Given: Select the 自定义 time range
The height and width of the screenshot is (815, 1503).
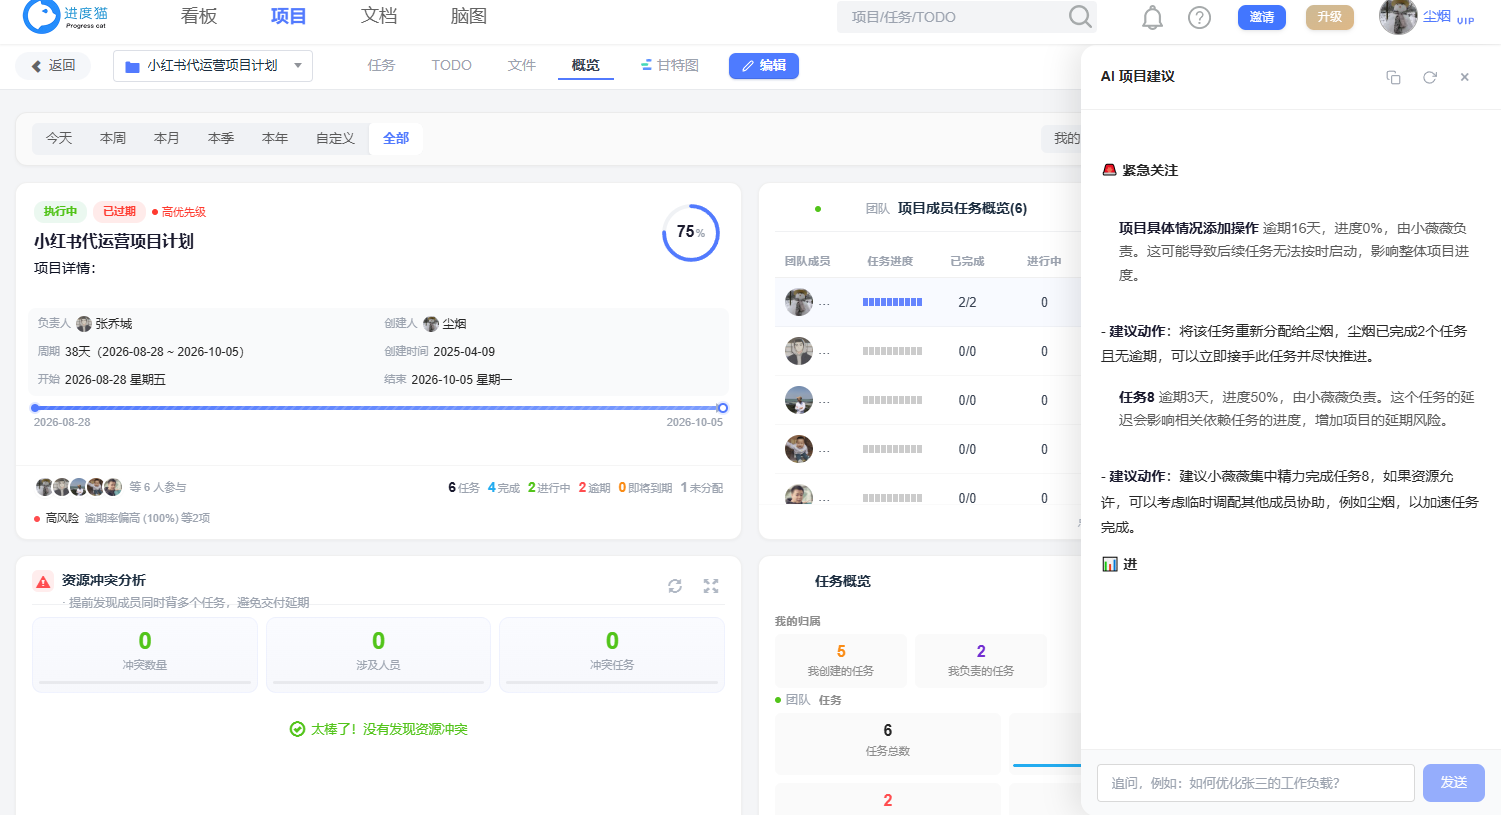Looking at the screenshot, I should click(335, 139).
